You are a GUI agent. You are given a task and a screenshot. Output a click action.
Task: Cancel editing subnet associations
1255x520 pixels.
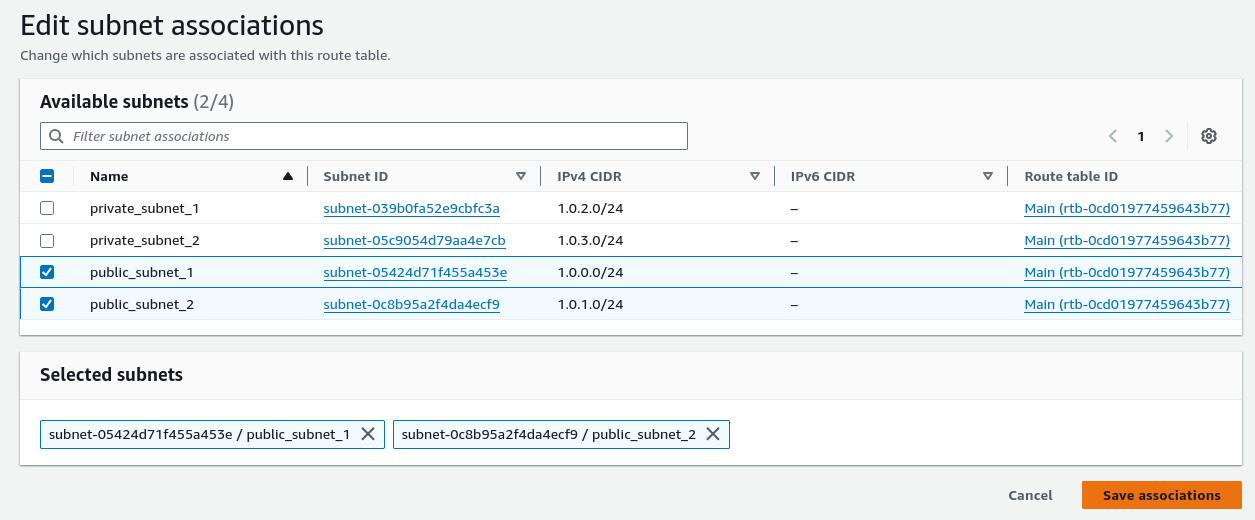(1030, 495)
